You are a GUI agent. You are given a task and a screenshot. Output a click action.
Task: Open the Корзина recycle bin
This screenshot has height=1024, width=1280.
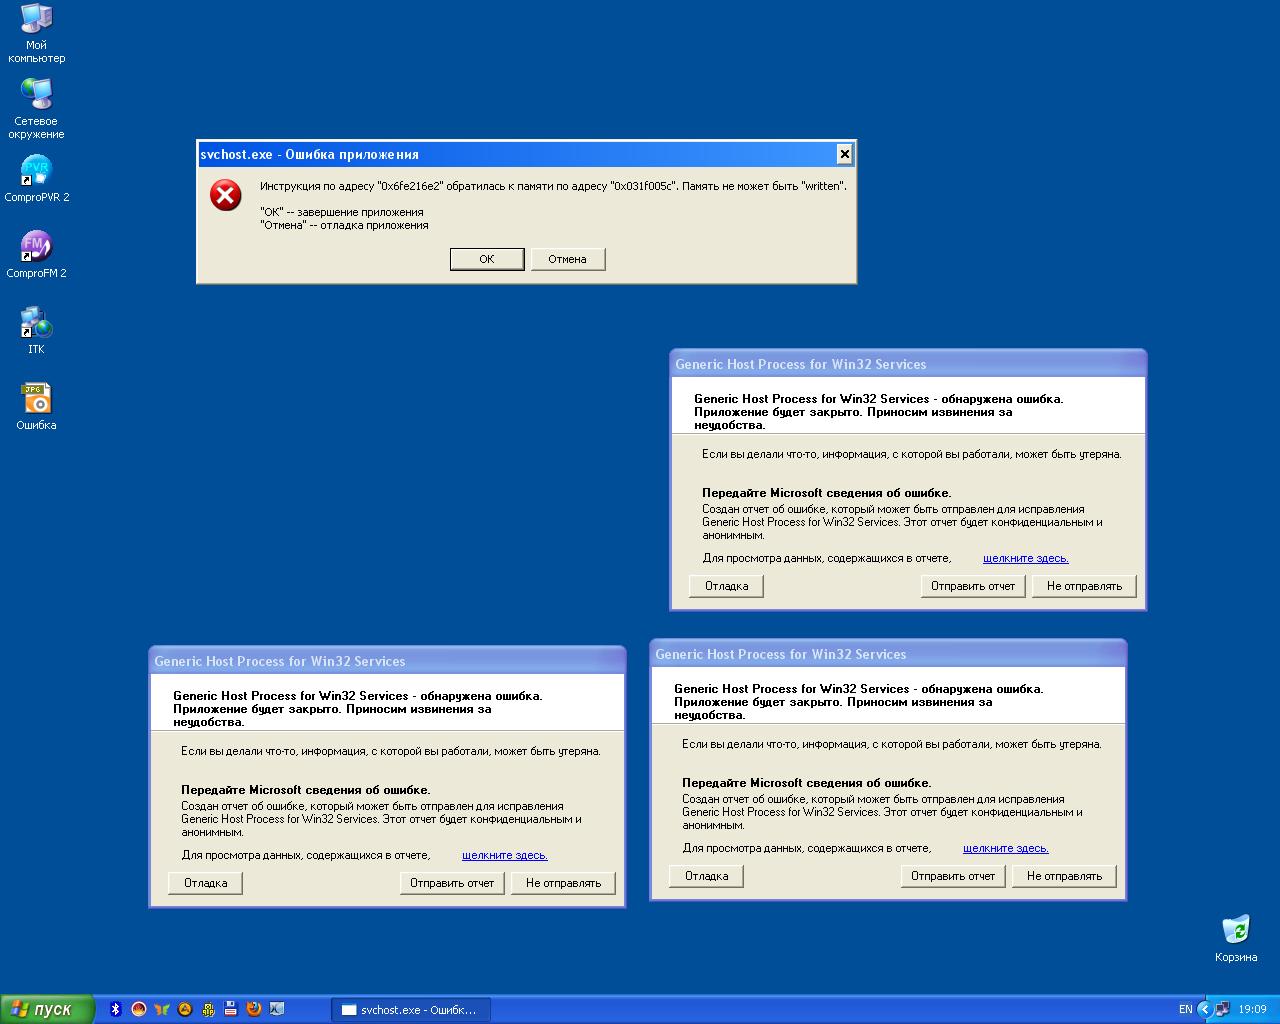(x=1236, y=930)
